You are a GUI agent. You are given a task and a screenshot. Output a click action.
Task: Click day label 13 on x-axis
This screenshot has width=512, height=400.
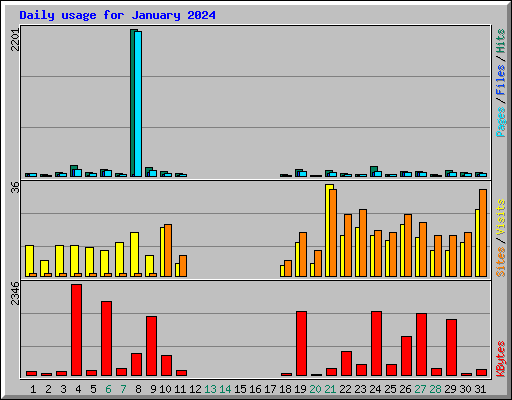[x=210, y=389]
